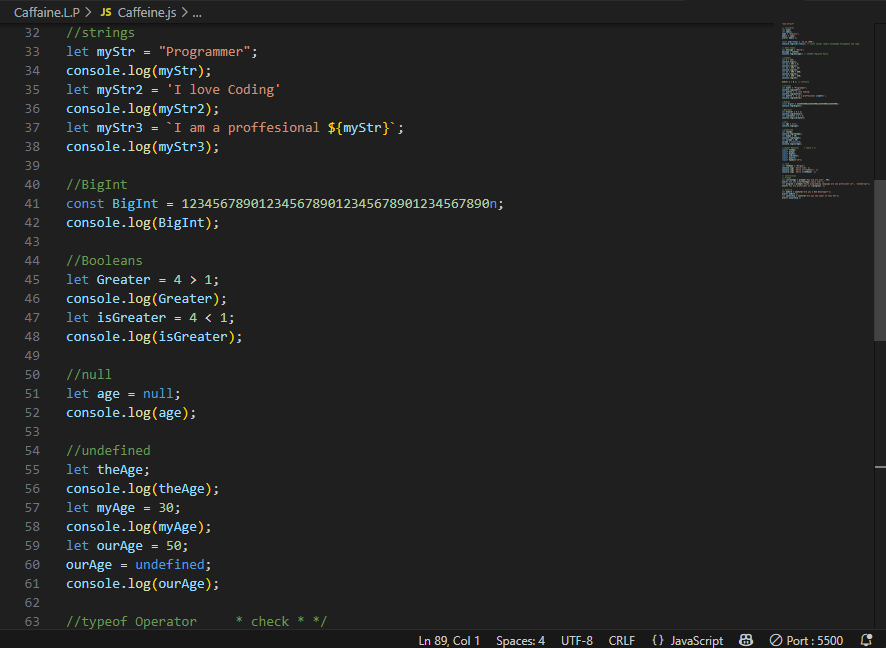Expand the breadcrumb ellipsis symbol list
The image size is (886, 648).
point(196,13)
